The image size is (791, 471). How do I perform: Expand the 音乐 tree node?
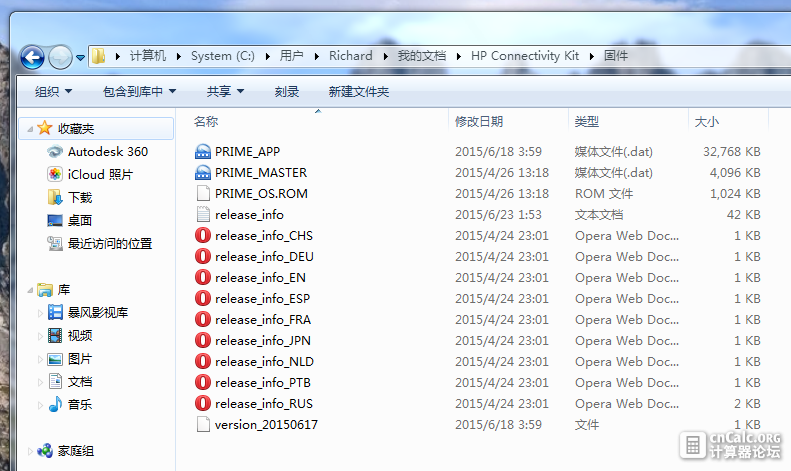click(40, 405)
